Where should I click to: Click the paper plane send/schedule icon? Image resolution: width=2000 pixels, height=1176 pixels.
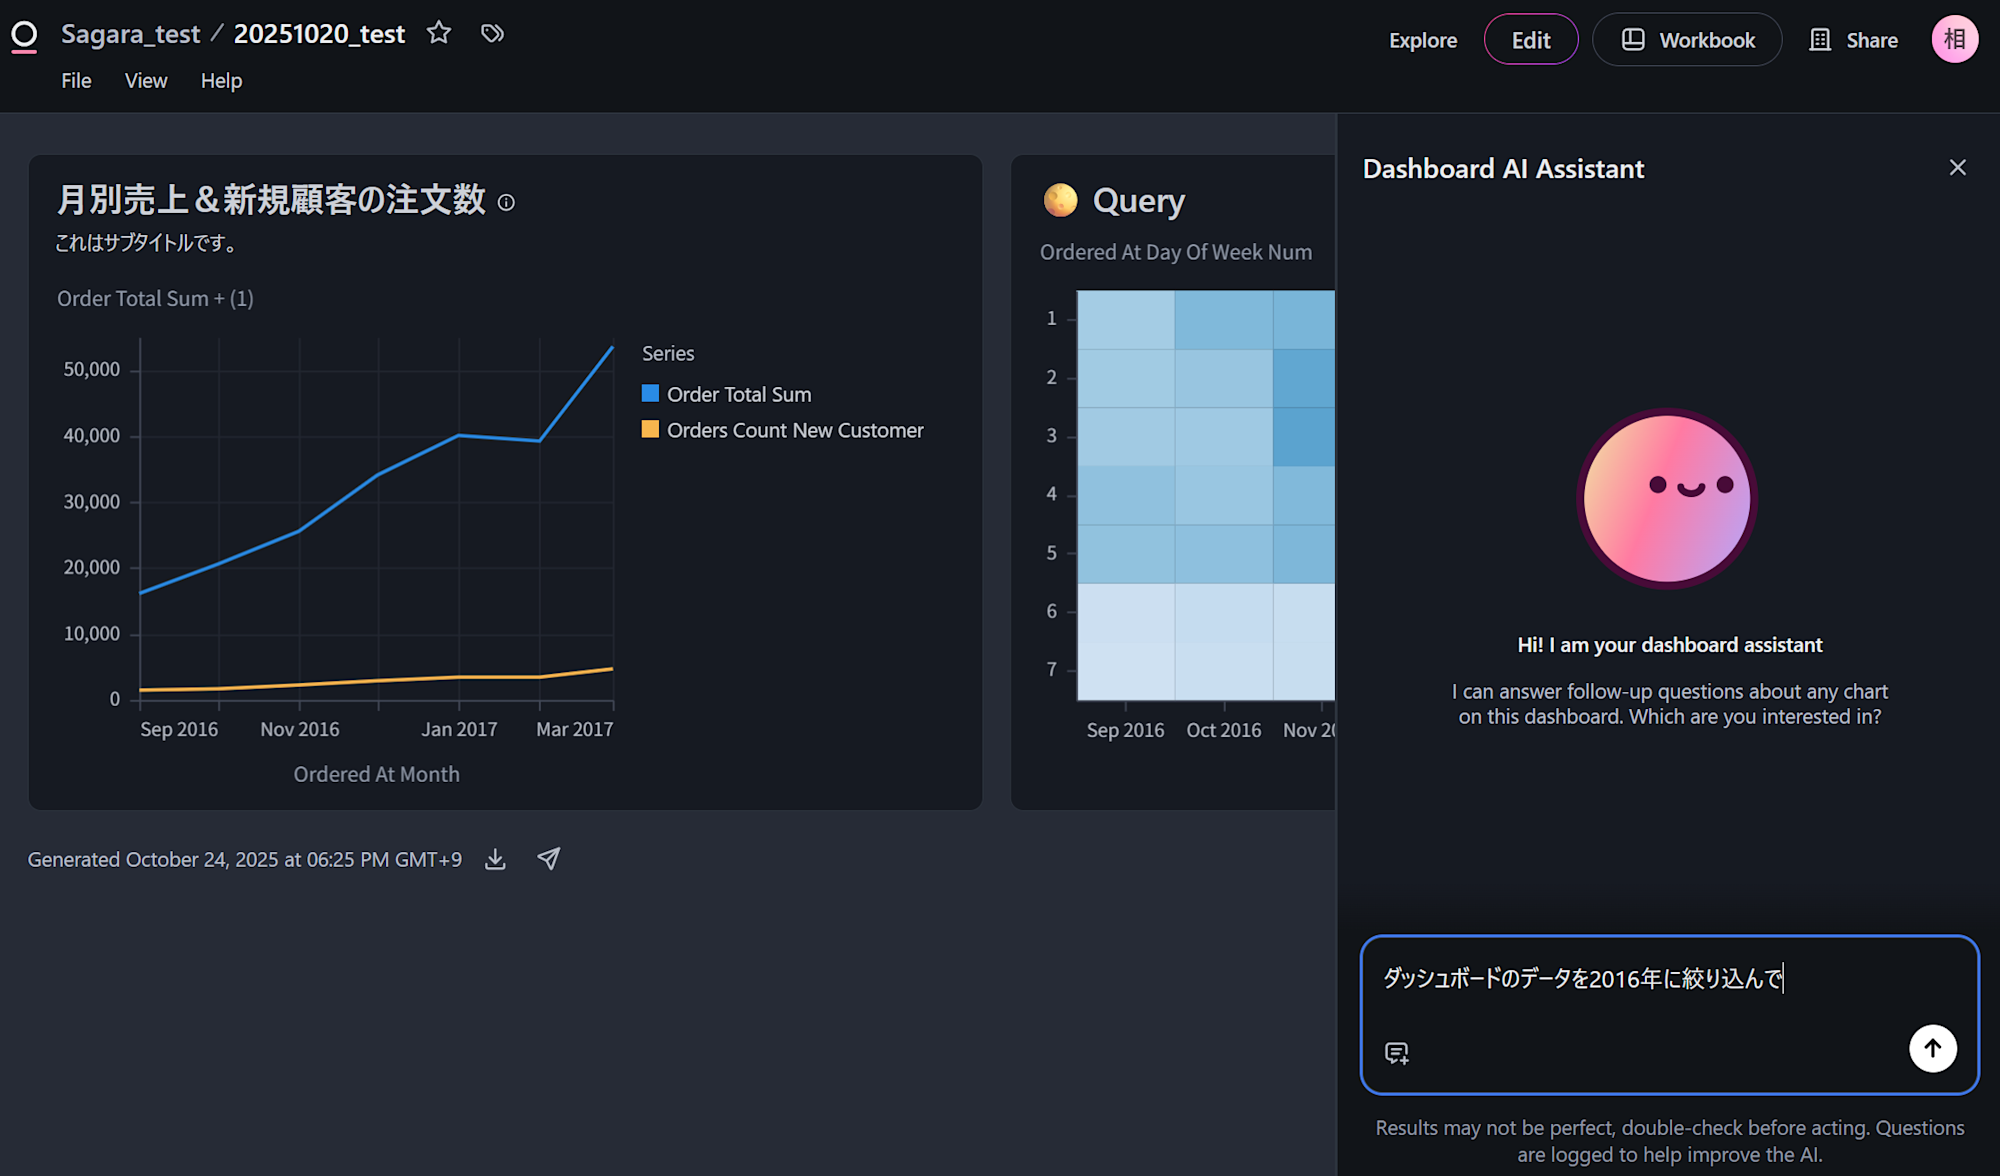pyautogui.click(x=548, y=859)
